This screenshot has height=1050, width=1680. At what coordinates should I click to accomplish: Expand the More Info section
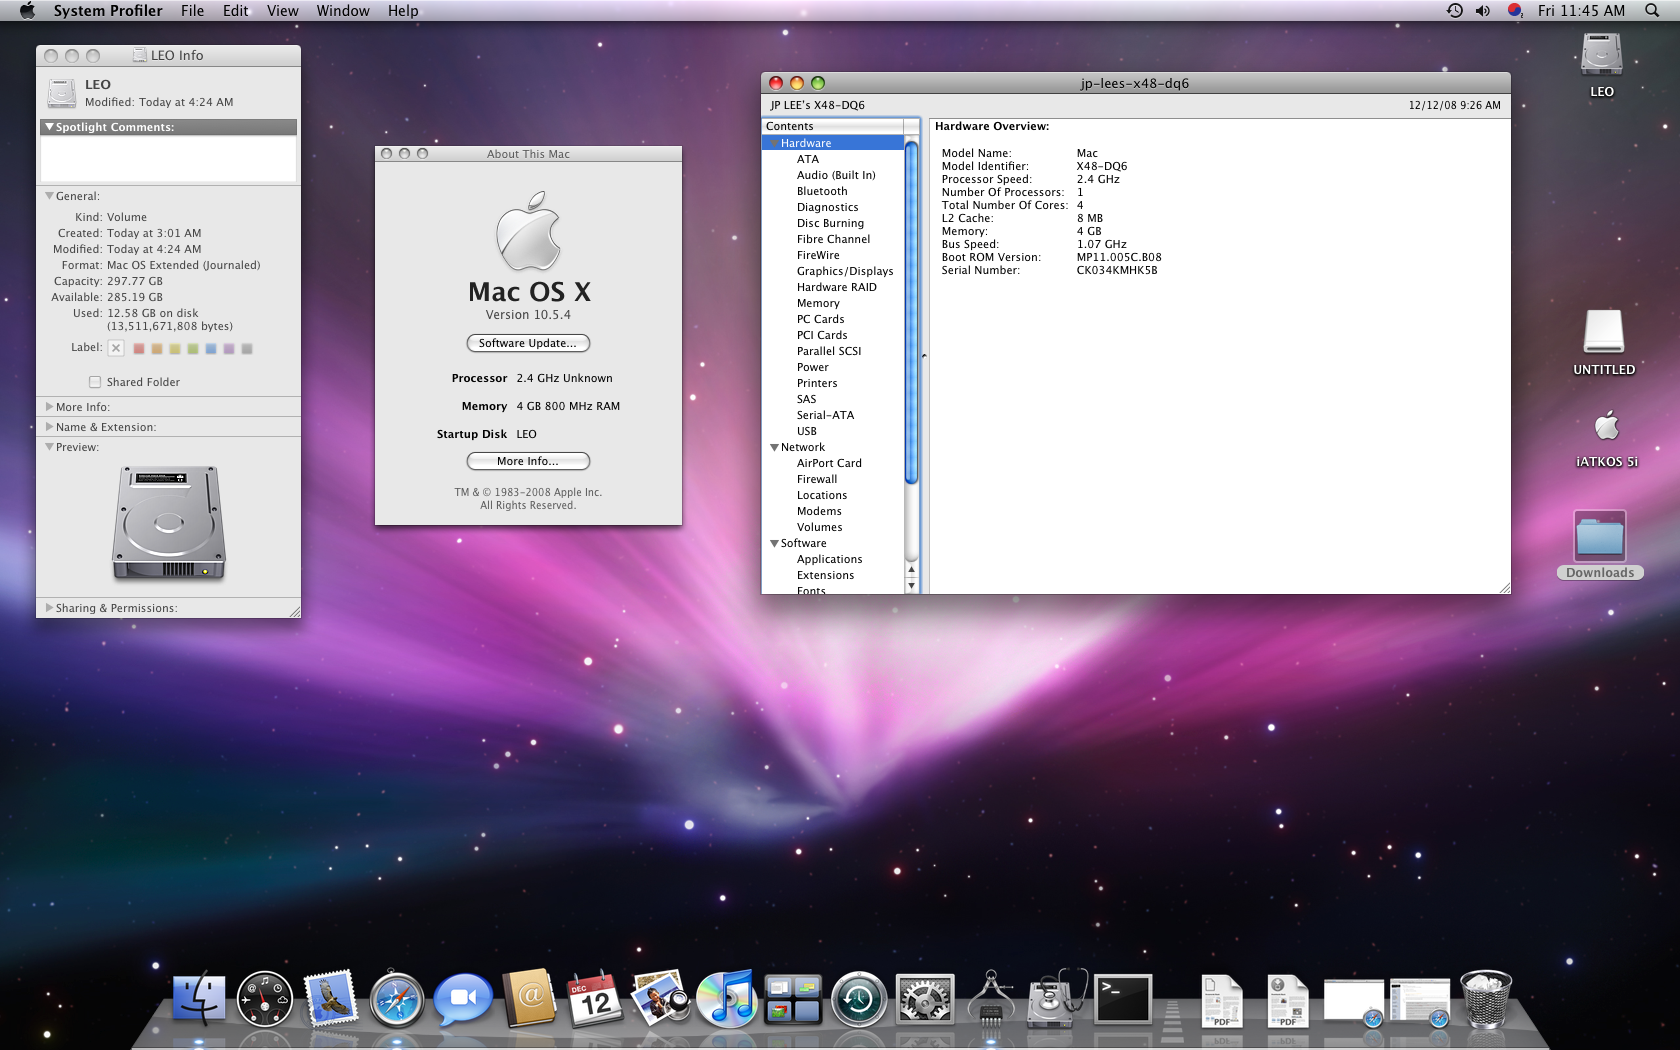tap(49, 407)
